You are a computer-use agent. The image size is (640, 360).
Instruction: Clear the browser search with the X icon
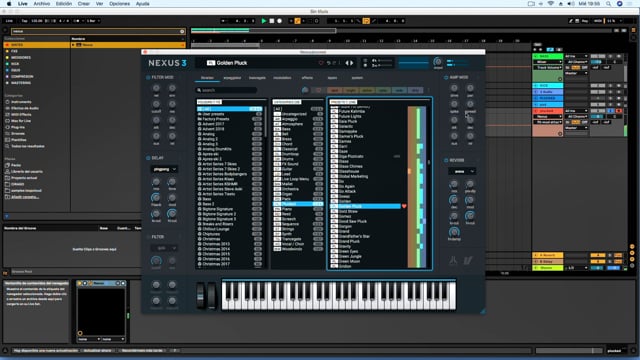(182, 31)
